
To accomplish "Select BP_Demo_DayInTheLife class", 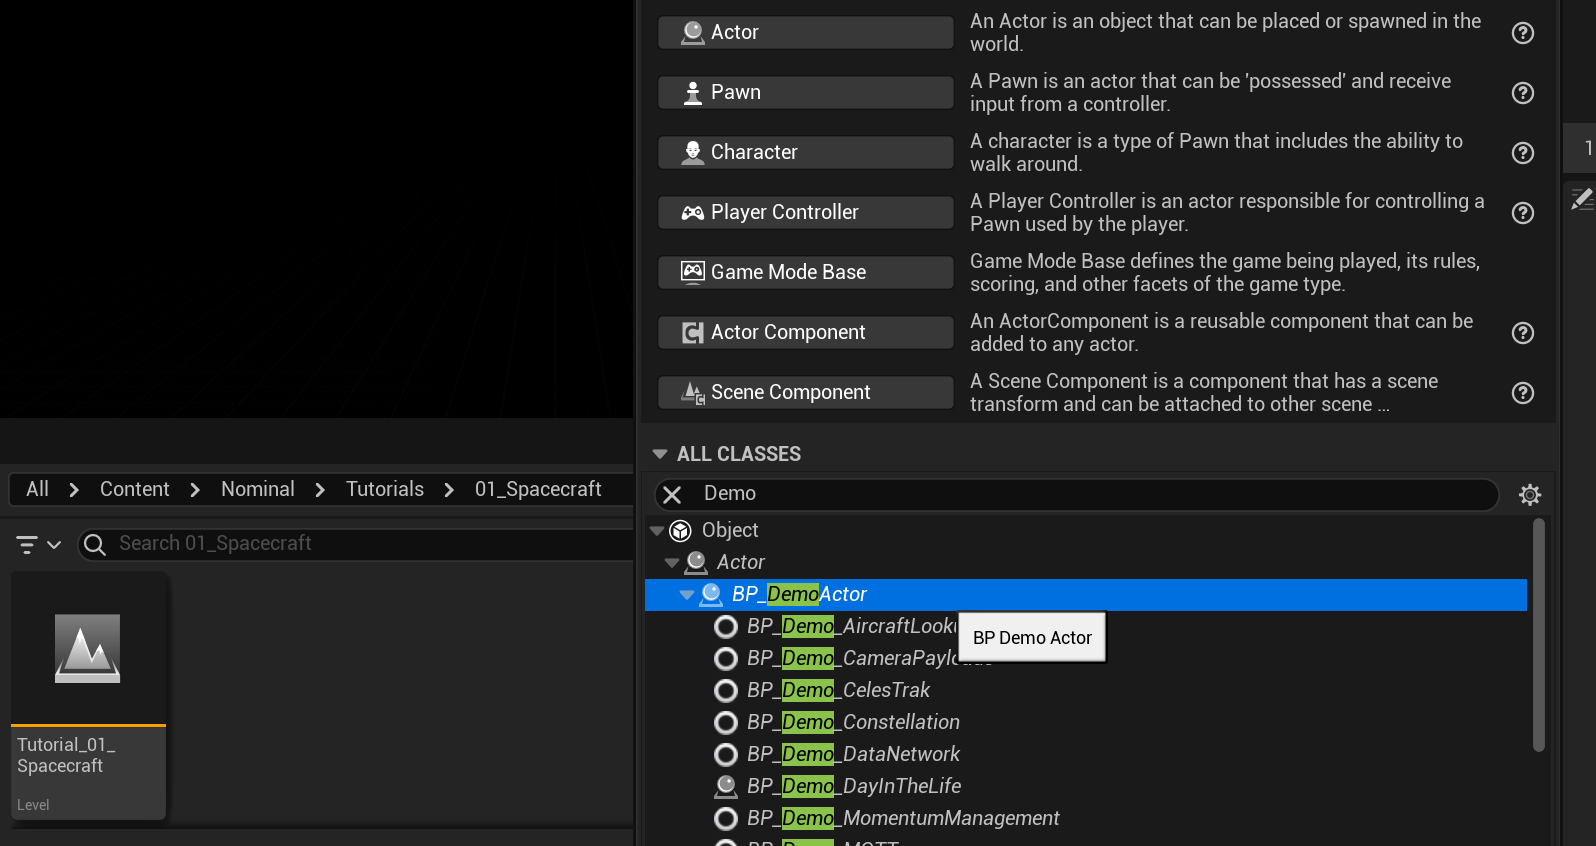I will [854, 786].
